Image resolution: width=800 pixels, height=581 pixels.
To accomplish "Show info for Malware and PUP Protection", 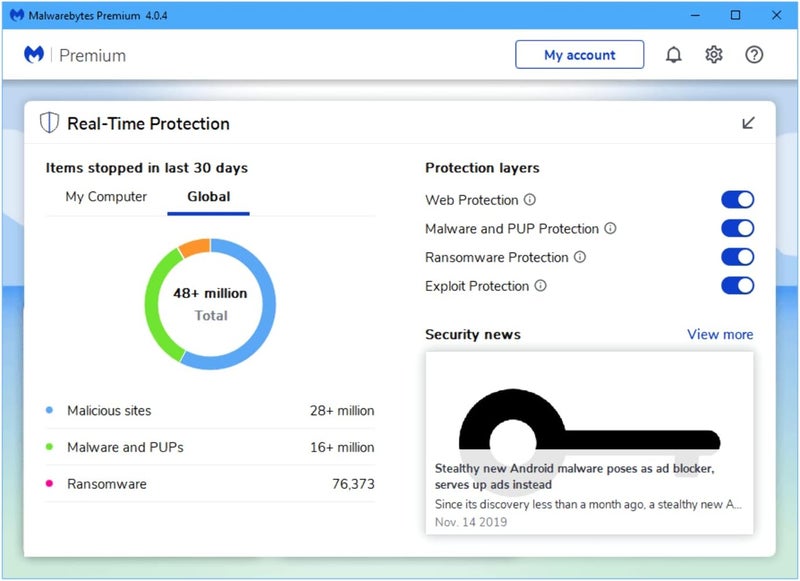I will pyautogui.click(x=610, y=228).
